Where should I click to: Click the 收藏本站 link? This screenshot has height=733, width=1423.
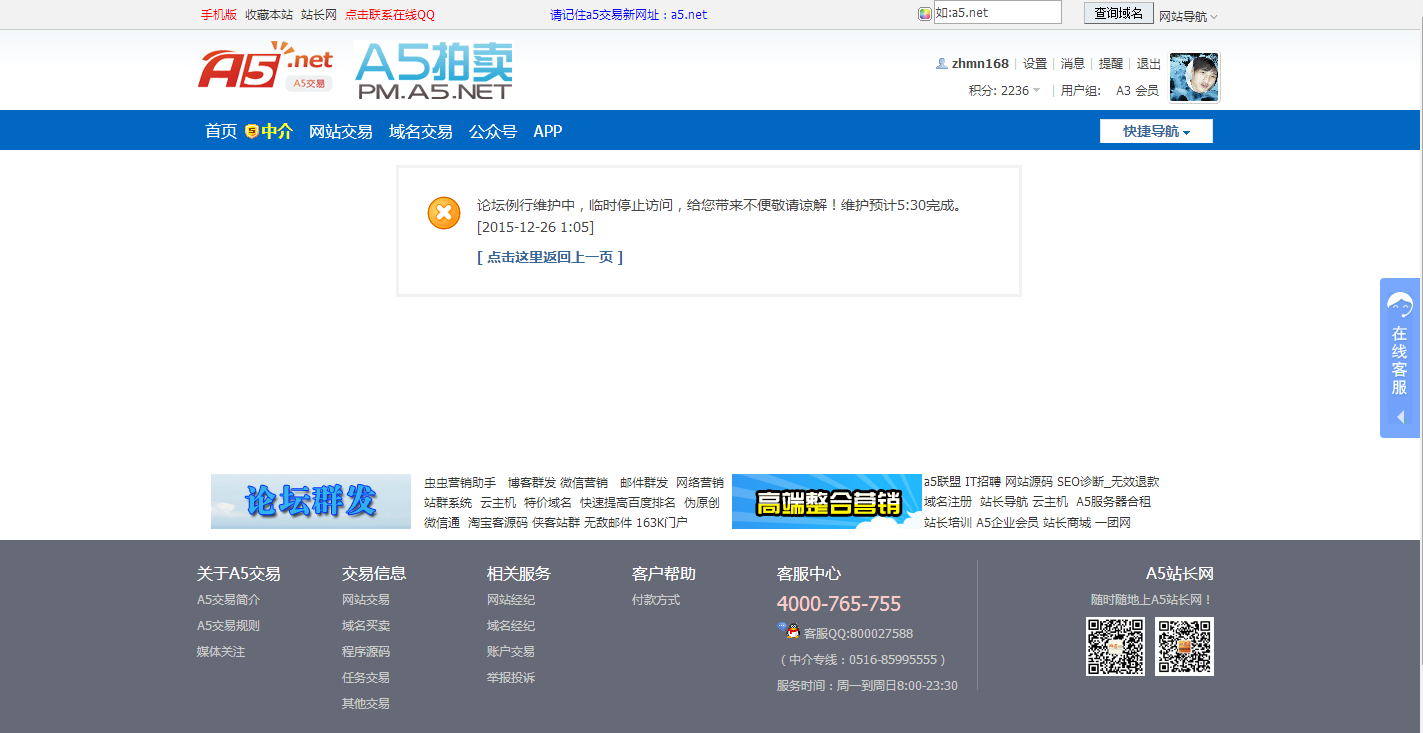coord(269,15)
